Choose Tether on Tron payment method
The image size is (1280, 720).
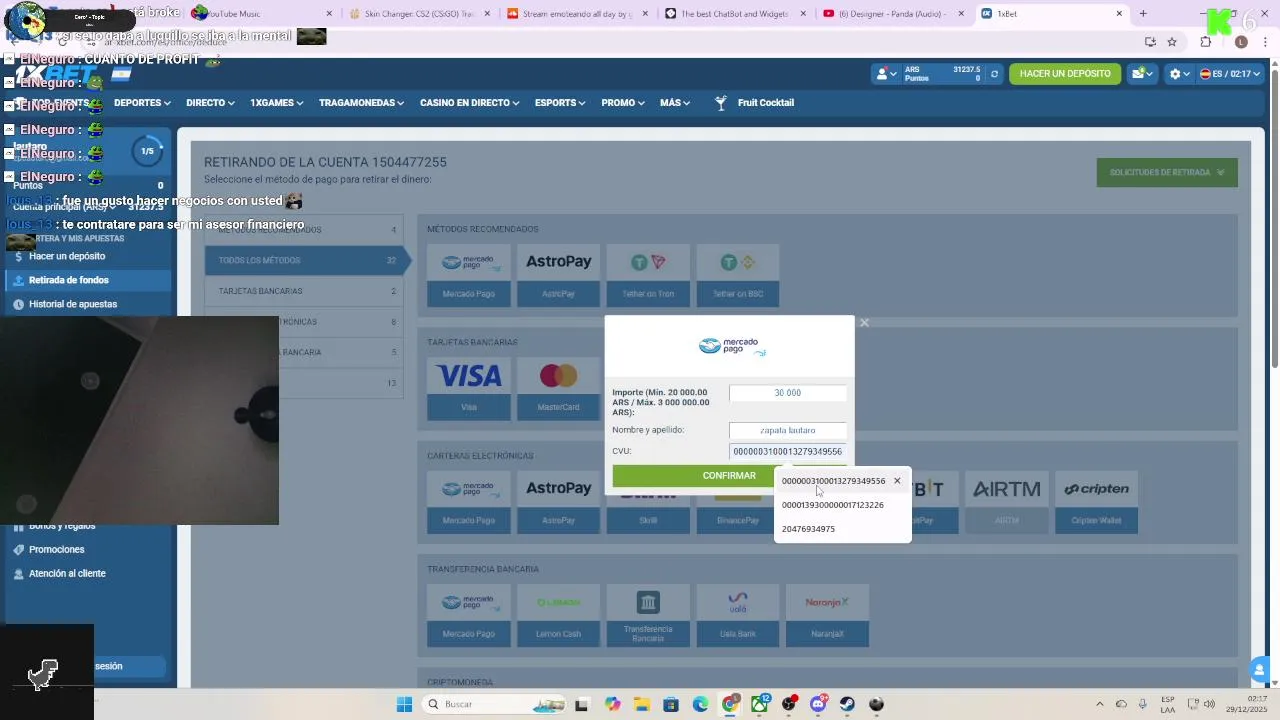click(648, 274)
